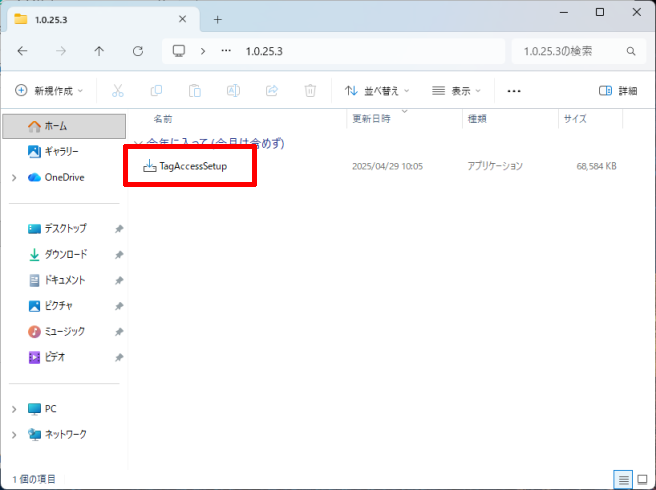Switch to details list view icon
The image size is (656, 490).
click(620, 479)
